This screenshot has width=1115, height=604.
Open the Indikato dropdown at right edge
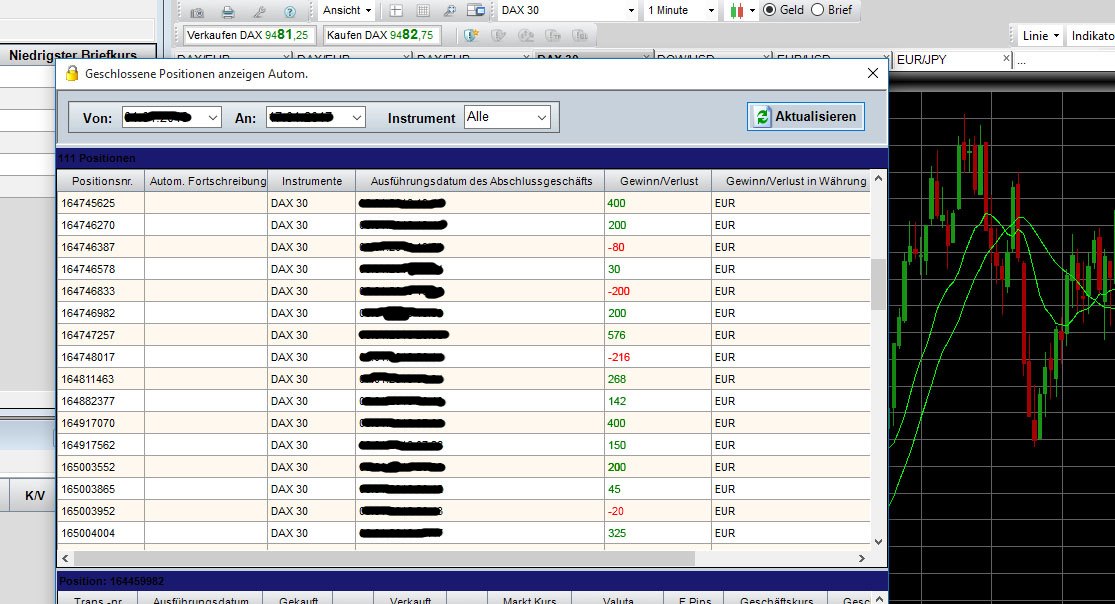click(x=1092, y=36)
